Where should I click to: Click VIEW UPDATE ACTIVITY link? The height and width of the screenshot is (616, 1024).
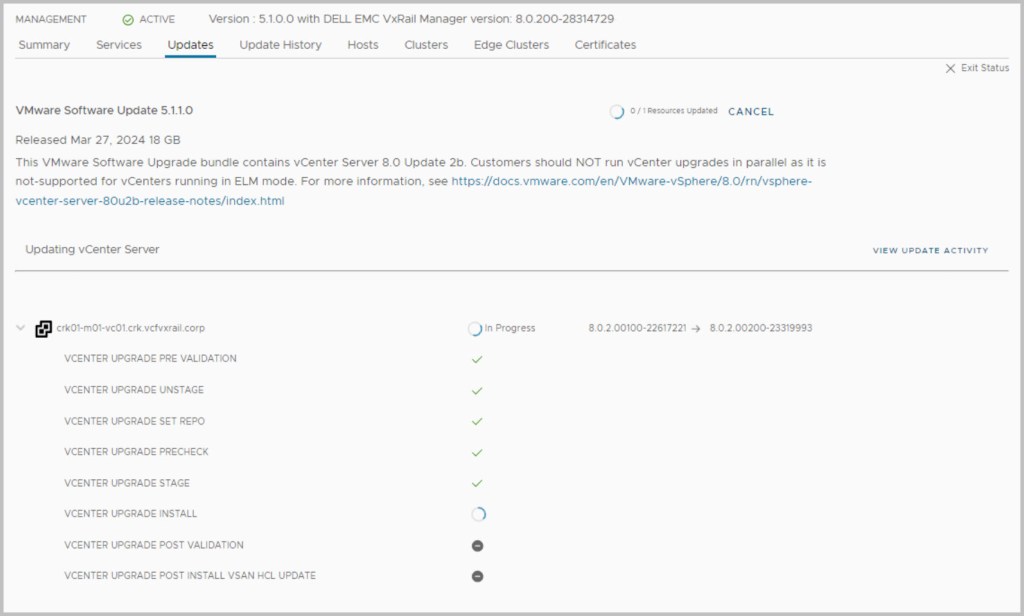930,251
